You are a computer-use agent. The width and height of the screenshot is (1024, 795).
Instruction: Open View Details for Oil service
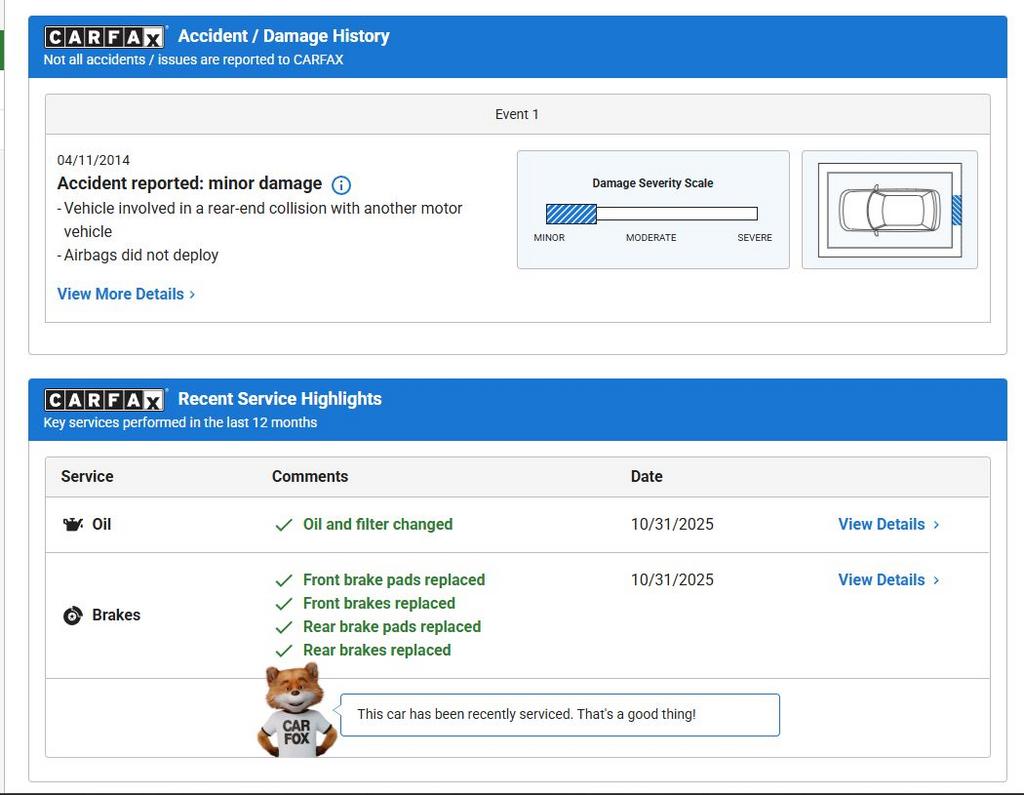click(888, 524)
